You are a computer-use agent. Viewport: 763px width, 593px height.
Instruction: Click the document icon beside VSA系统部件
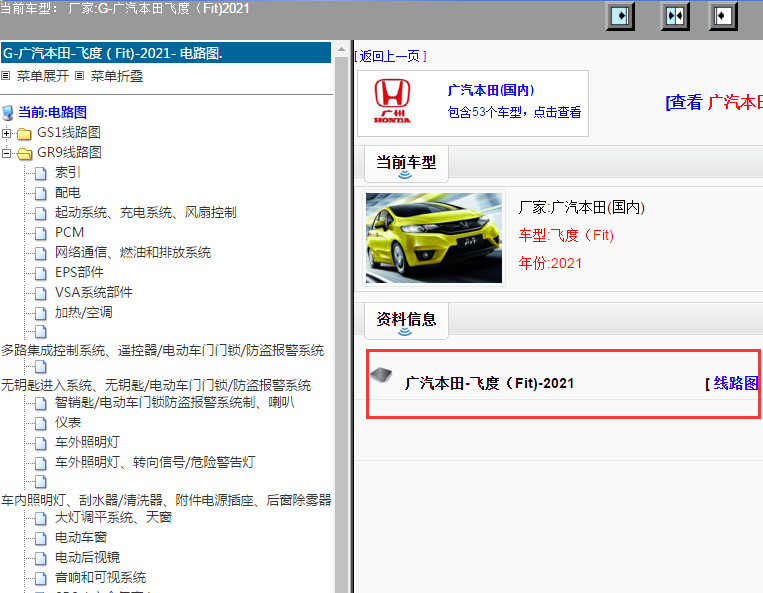(41, 293)
